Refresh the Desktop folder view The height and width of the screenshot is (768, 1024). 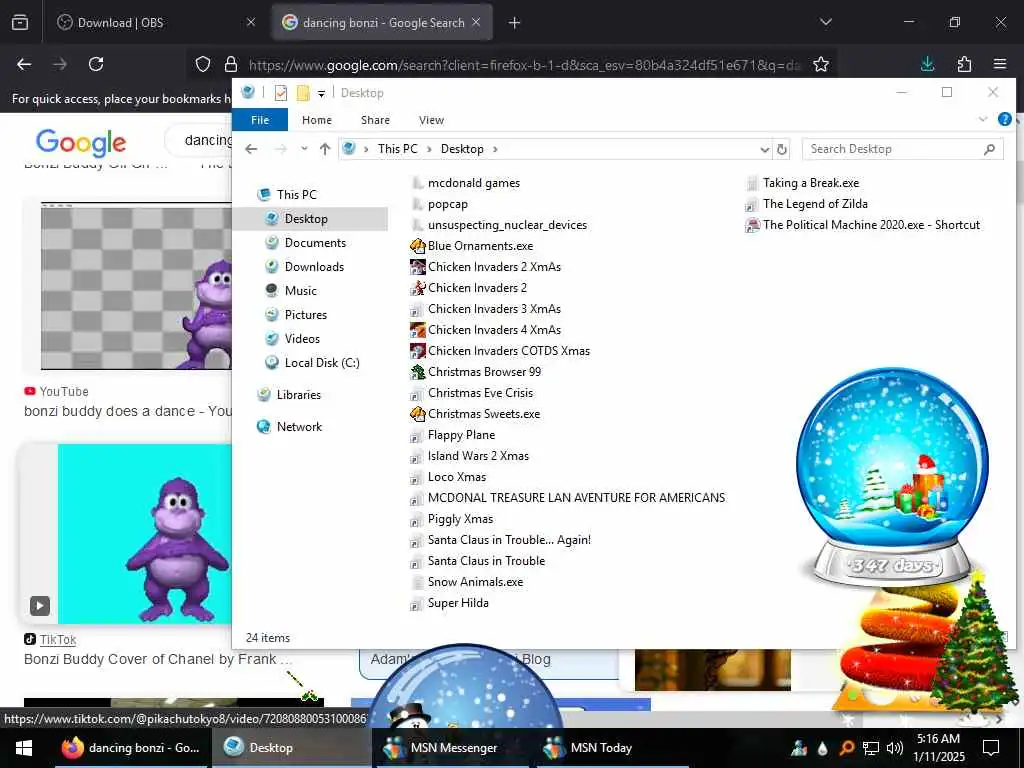click(782, 150)
